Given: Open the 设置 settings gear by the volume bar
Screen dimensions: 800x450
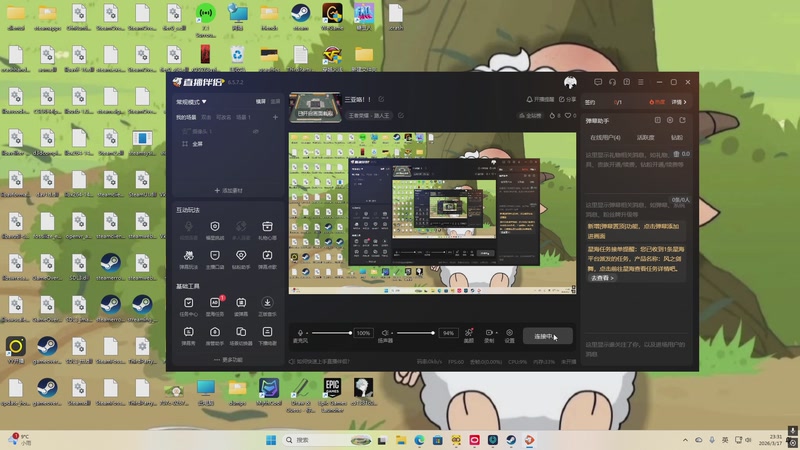Looking at the screenshot, I should pos(509,335).
